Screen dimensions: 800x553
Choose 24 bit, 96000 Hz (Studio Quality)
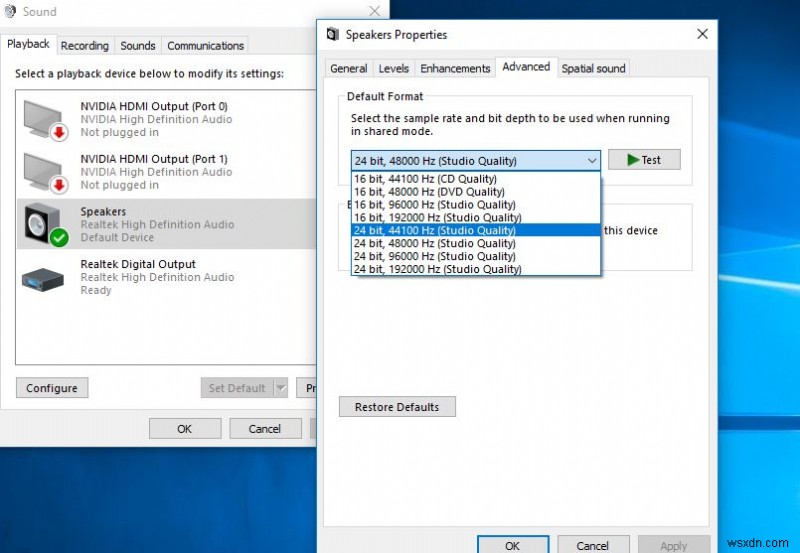tap(476, 256)
